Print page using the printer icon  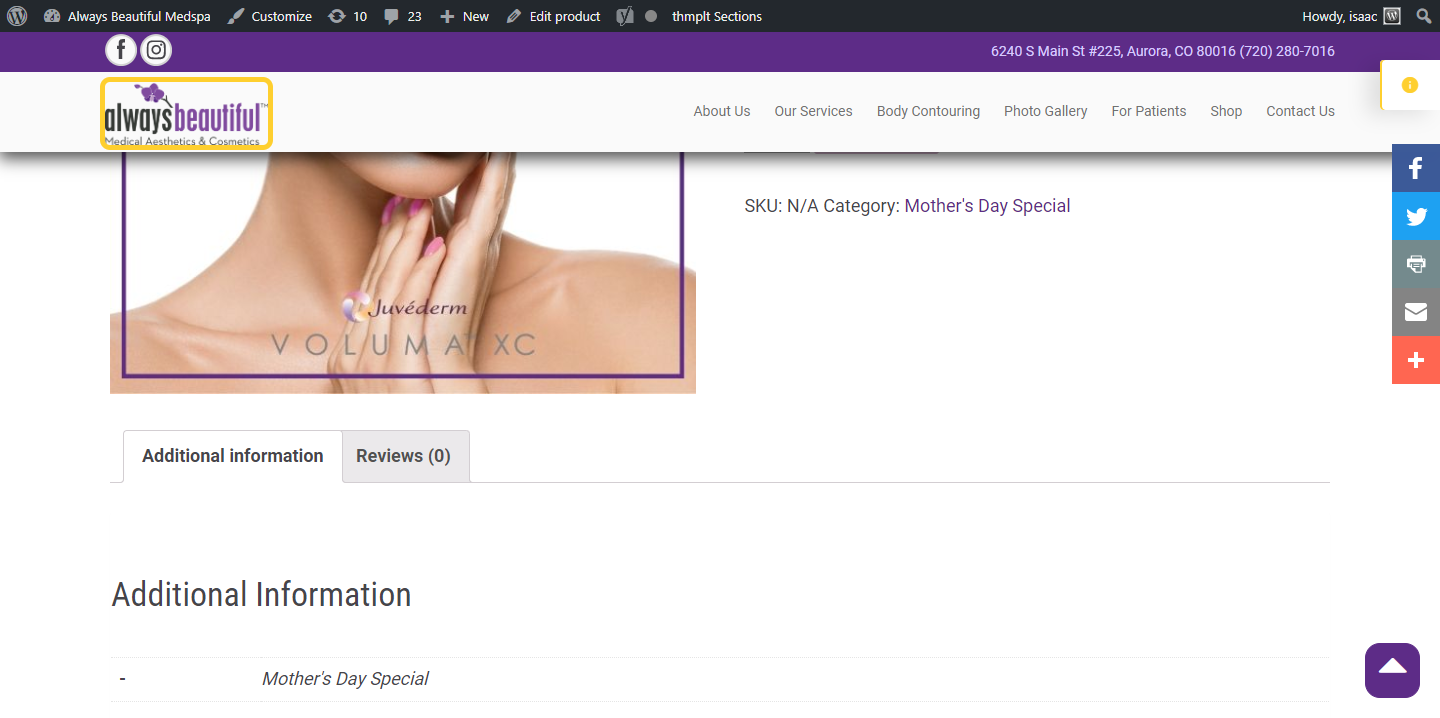(1416, 264)
